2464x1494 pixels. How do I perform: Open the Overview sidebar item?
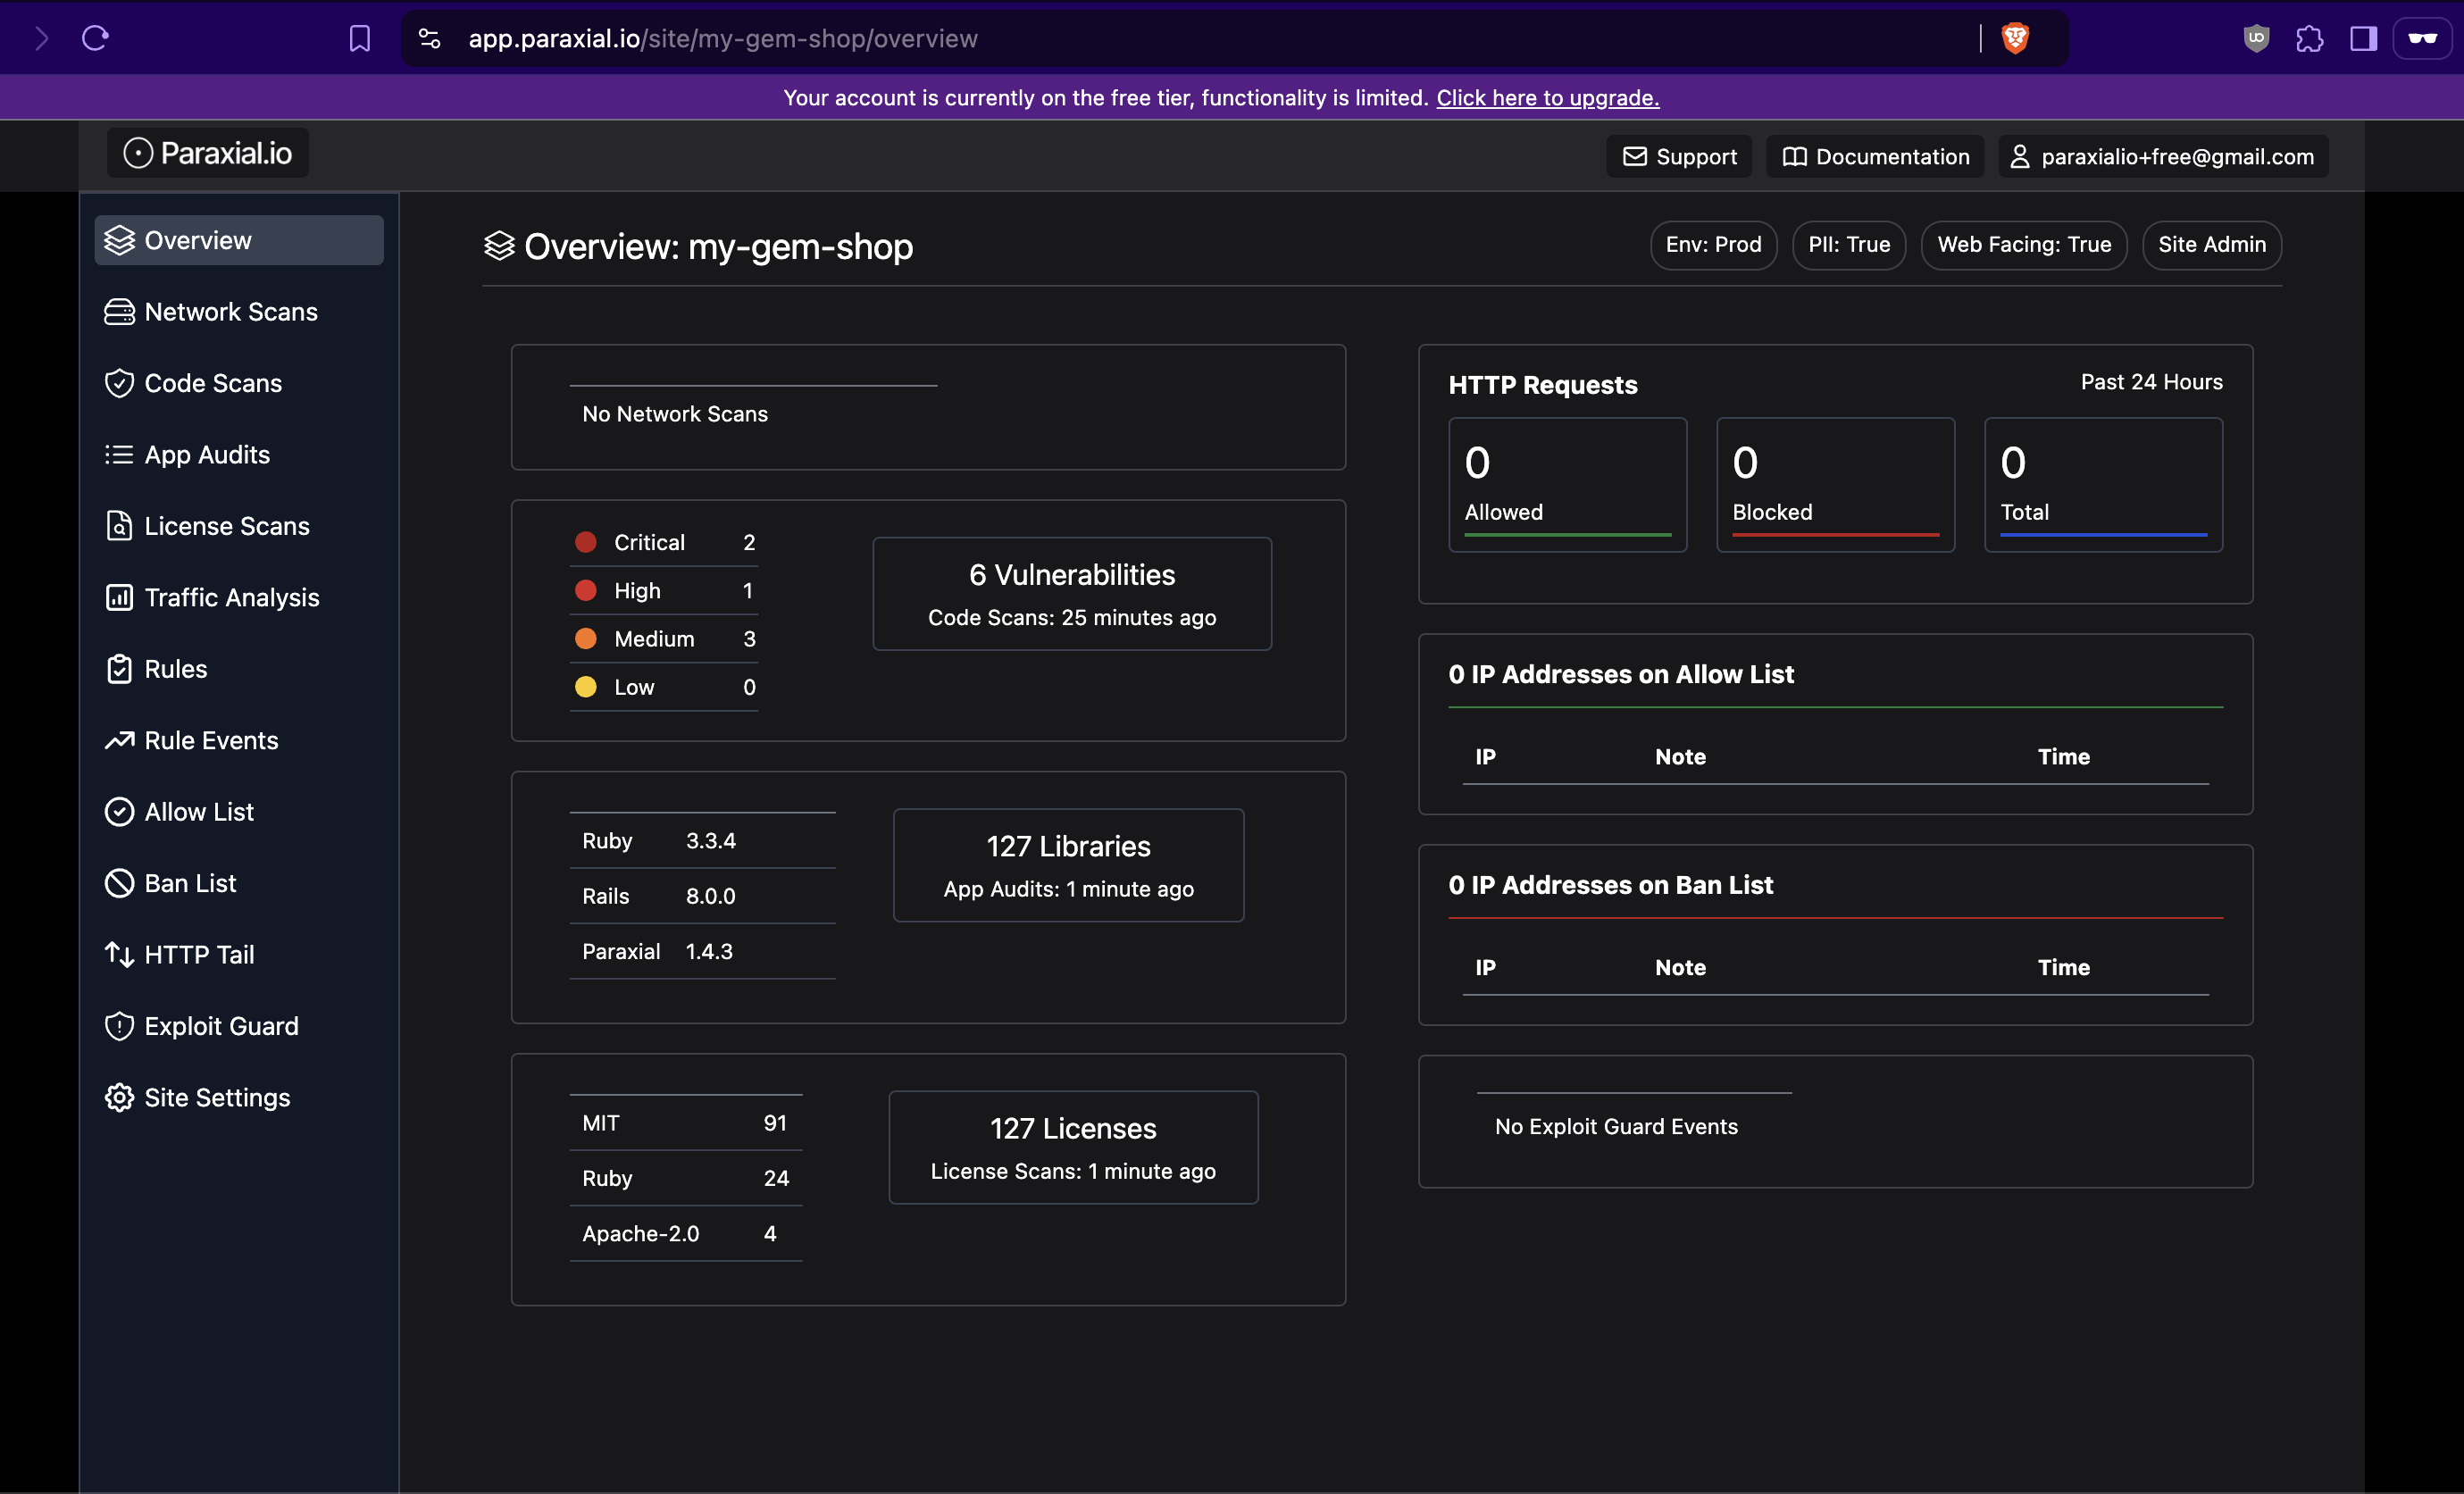tap(238, 240)
